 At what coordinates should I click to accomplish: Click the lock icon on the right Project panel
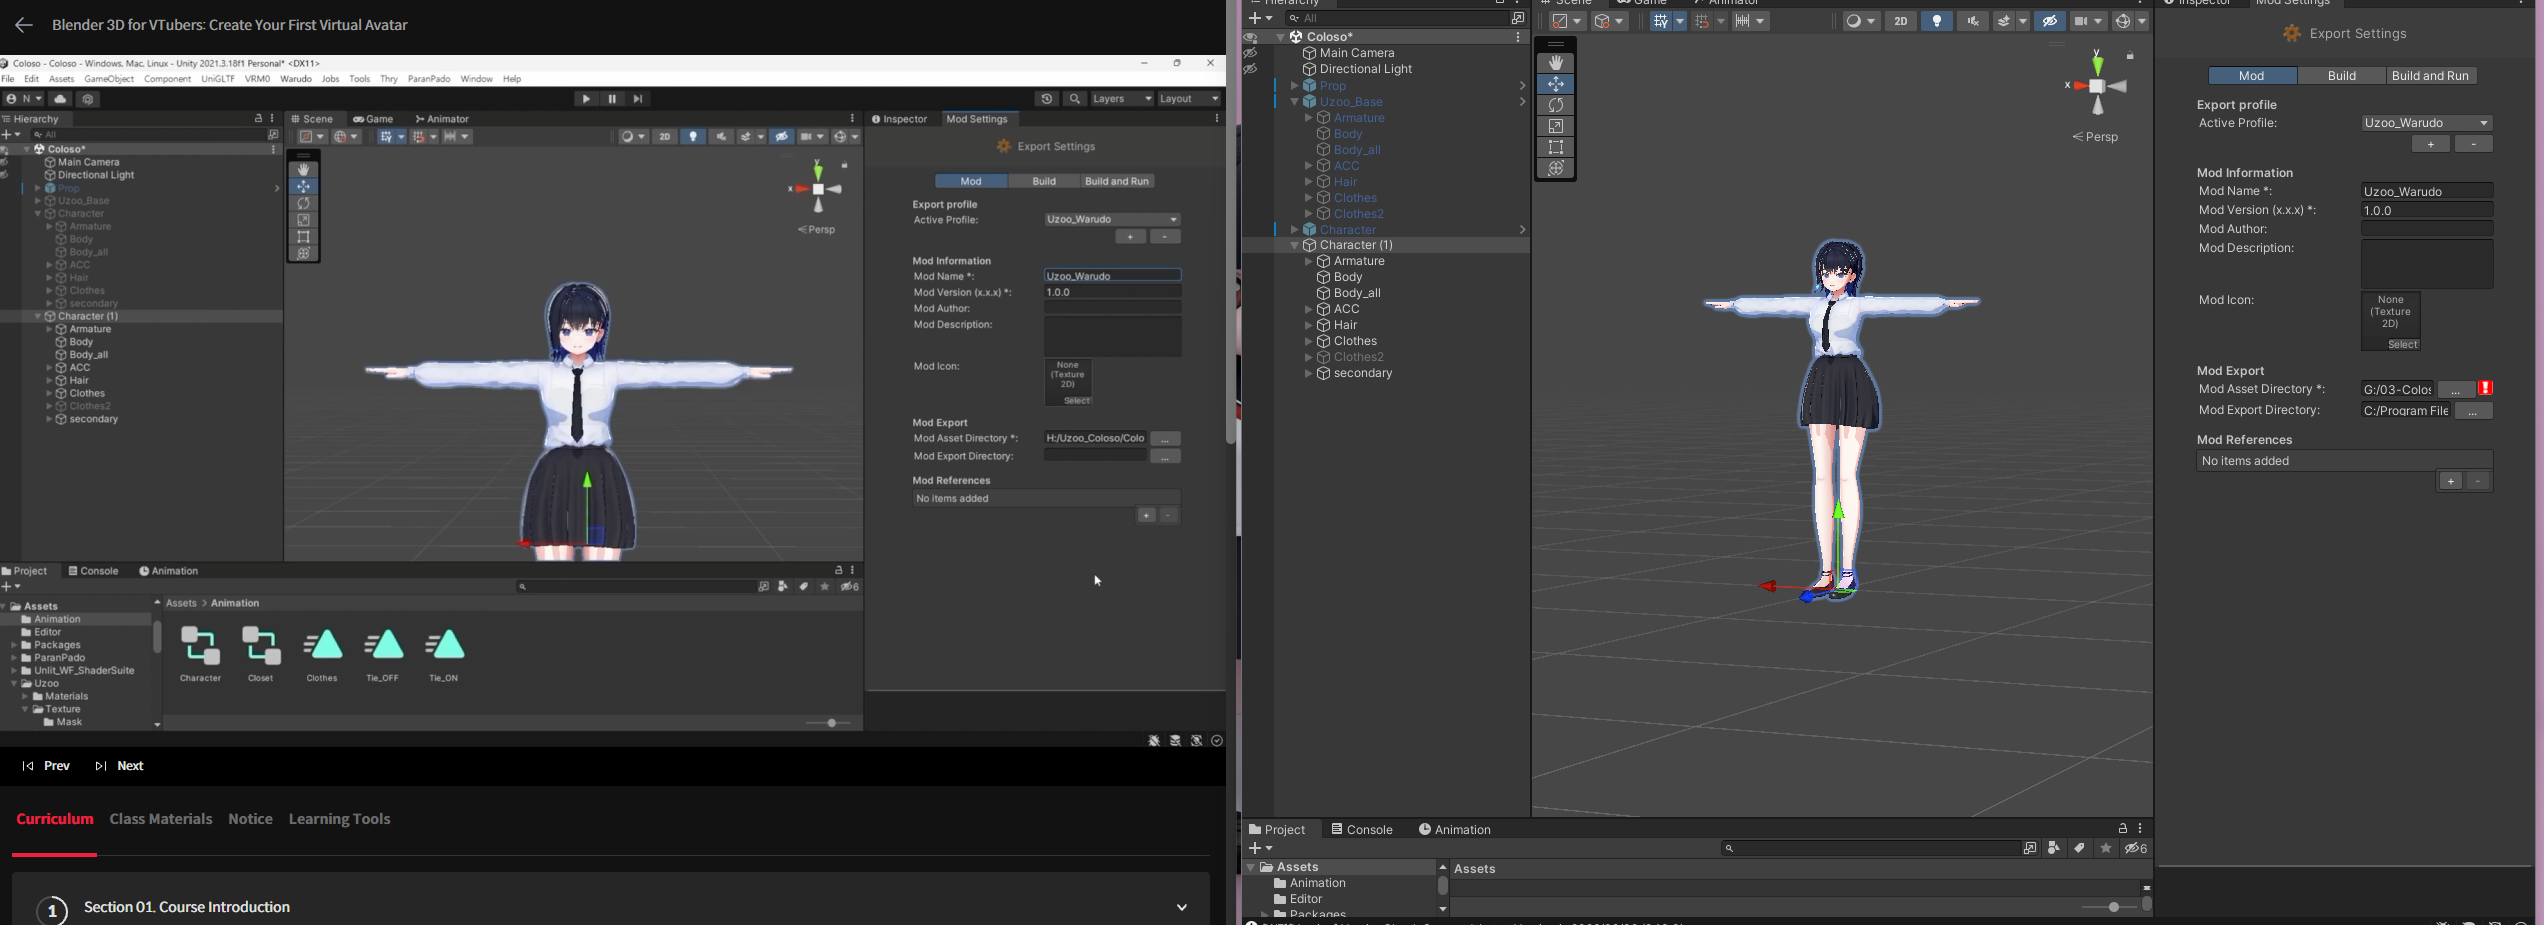coord(2122,829)
